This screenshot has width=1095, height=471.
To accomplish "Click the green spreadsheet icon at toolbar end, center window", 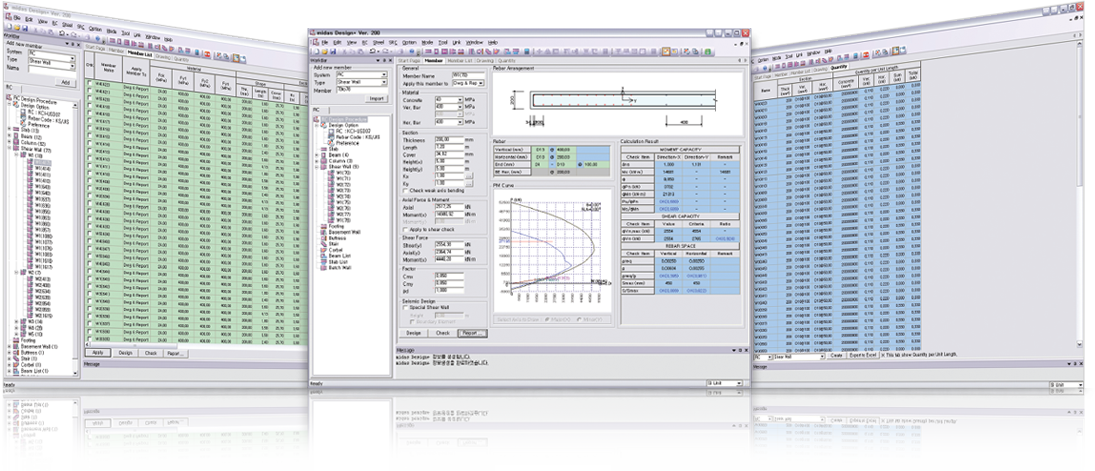I will coord(707,52).
